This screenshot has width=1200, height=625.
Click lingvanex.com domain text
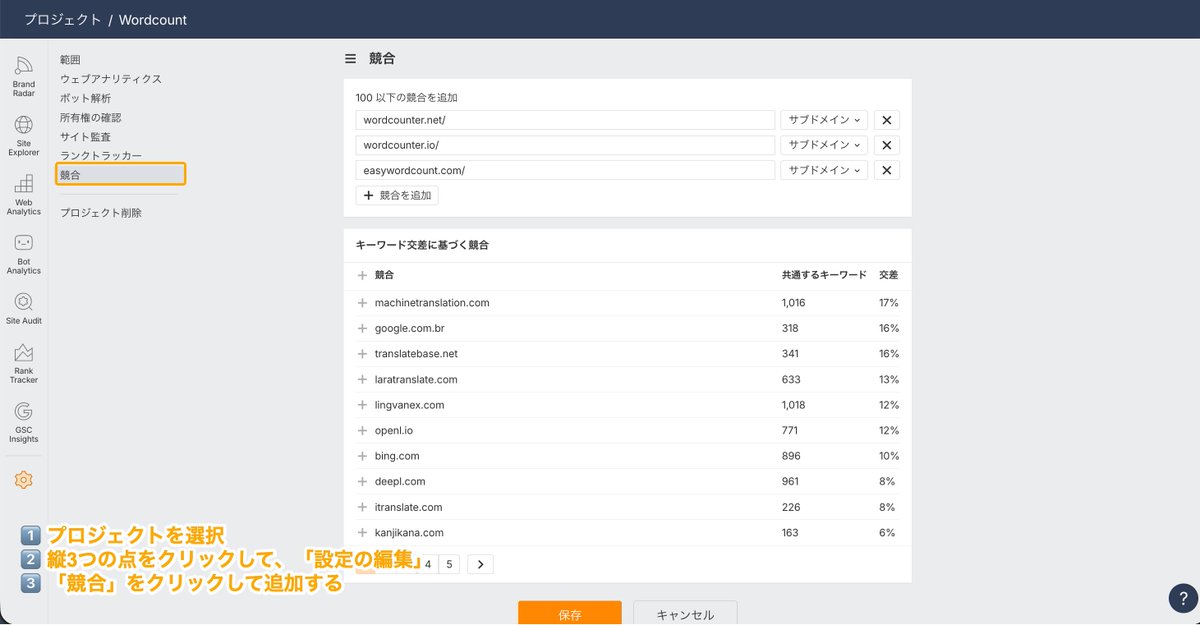tap(409, 405)
